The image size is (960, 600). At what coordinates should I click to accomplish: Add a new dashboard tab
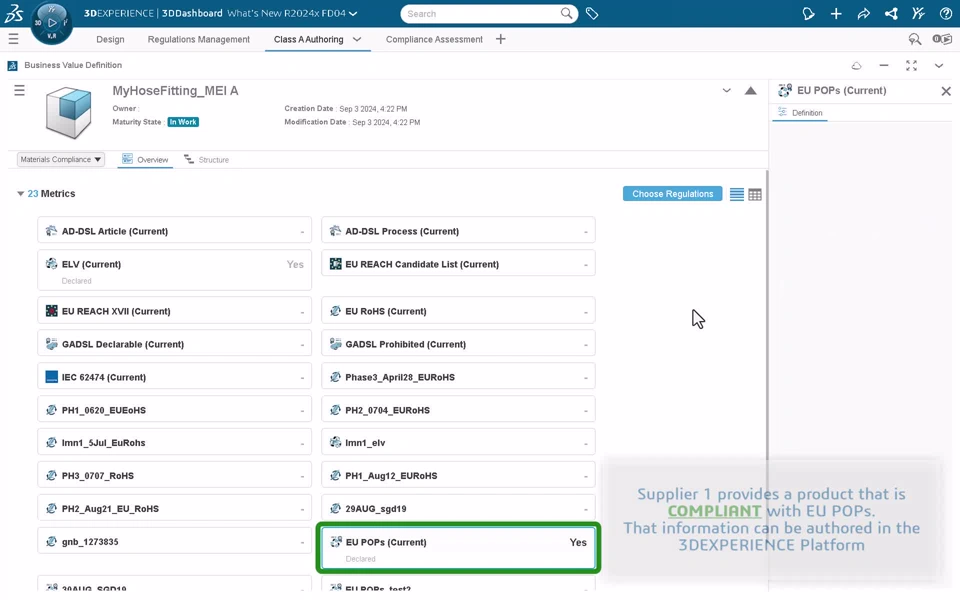500,39
